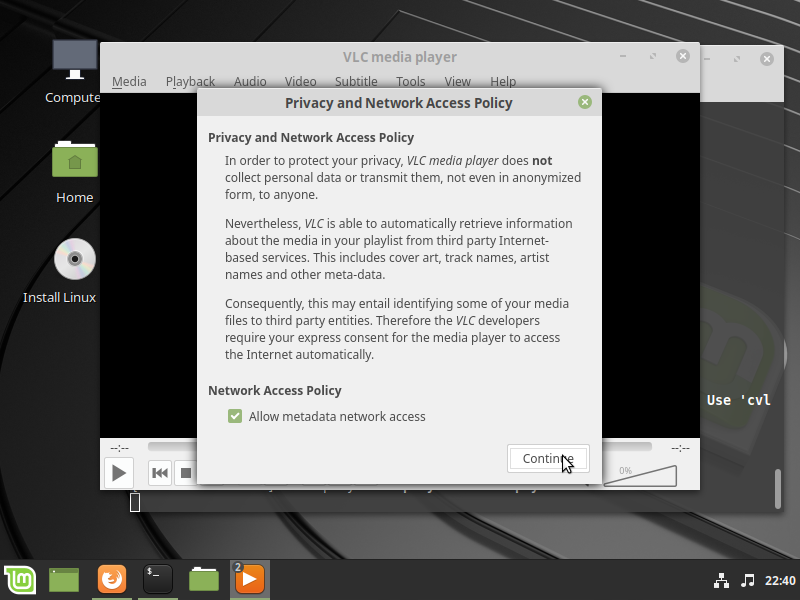Open the Tools menu in VLC

click(411, 82)
